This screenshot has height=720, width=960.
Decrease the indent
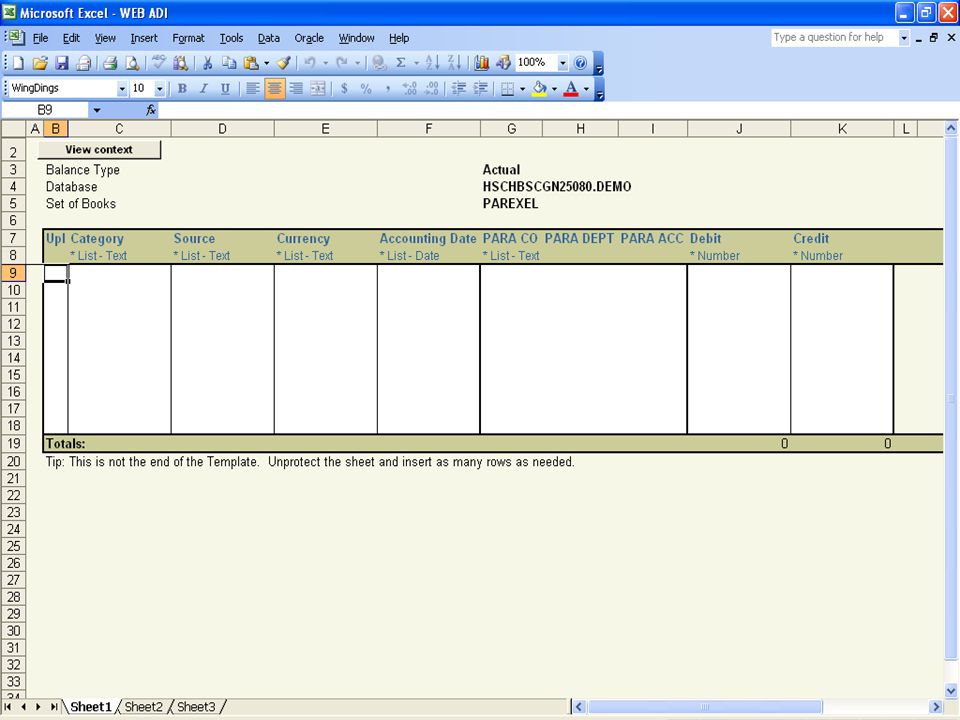coord(459,89)
